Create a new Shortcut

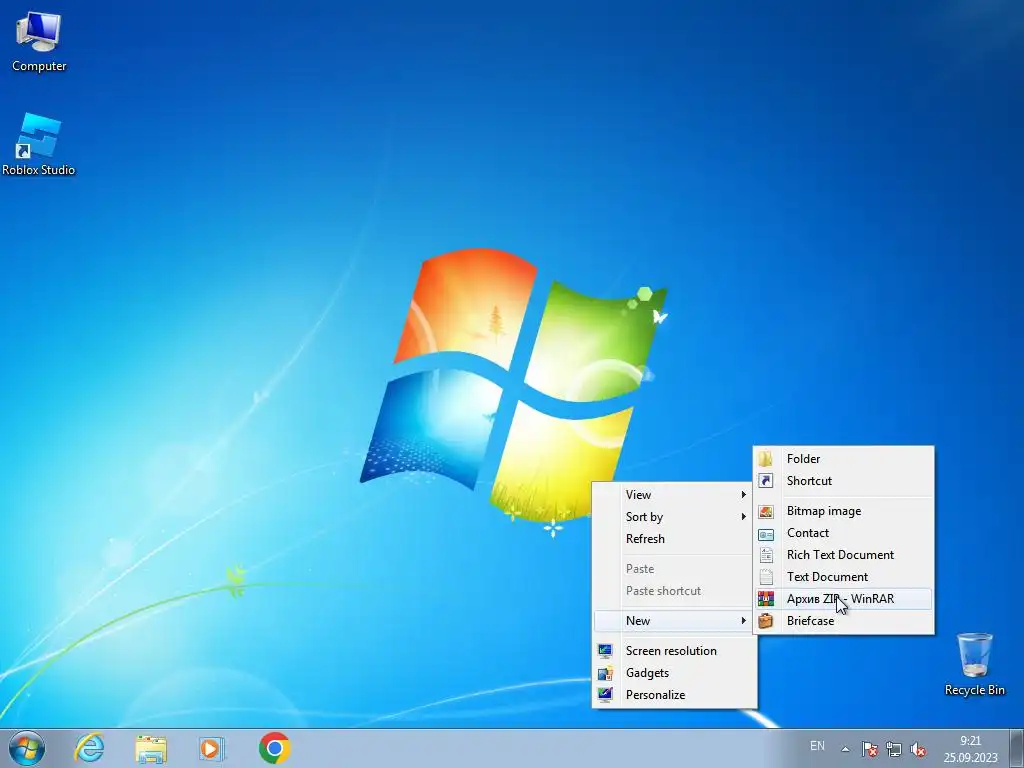point(843,481)
